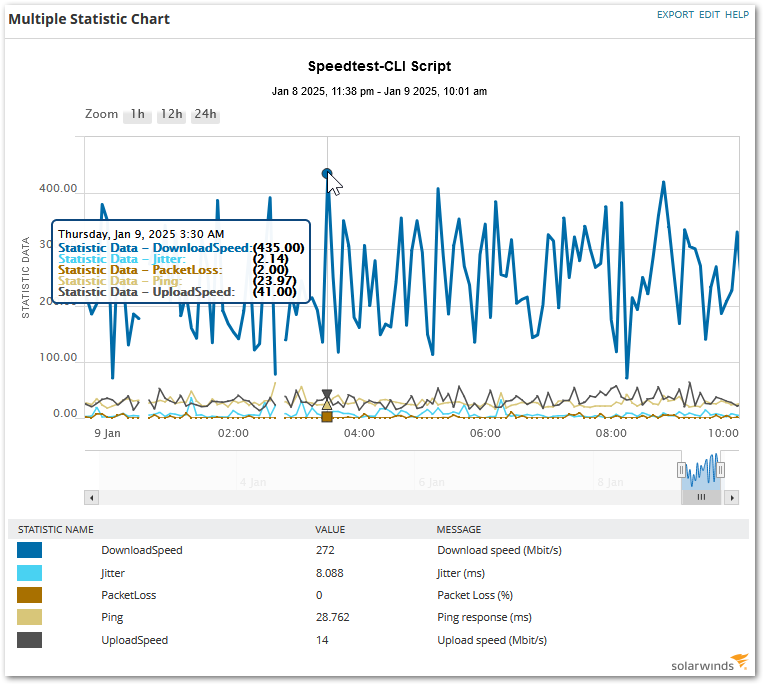Click the navigator scrollbar thumb grip
This screenshot has height=685, width=764.
click(701, 497)
